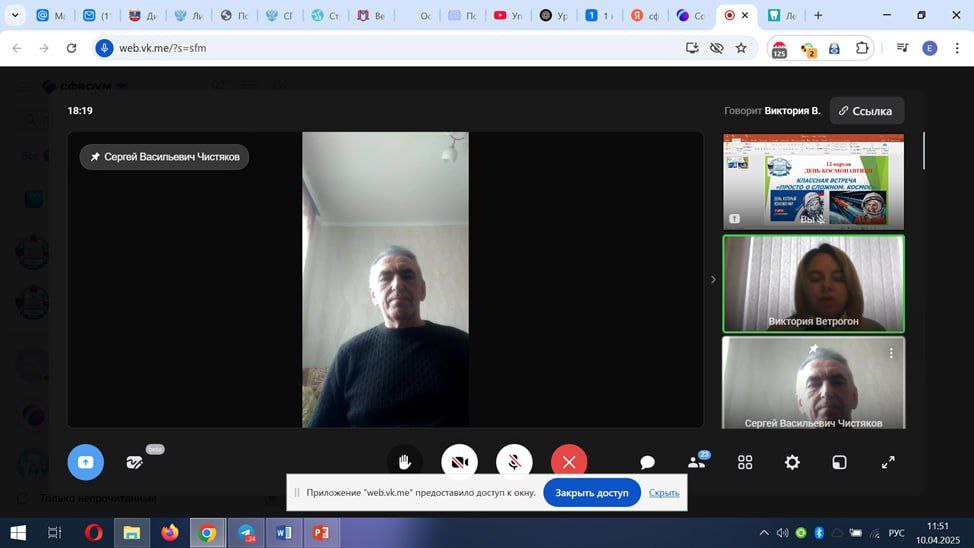Open a new browser tab
The width and height of the screenshot is (974, 548).
pos(818,16)
